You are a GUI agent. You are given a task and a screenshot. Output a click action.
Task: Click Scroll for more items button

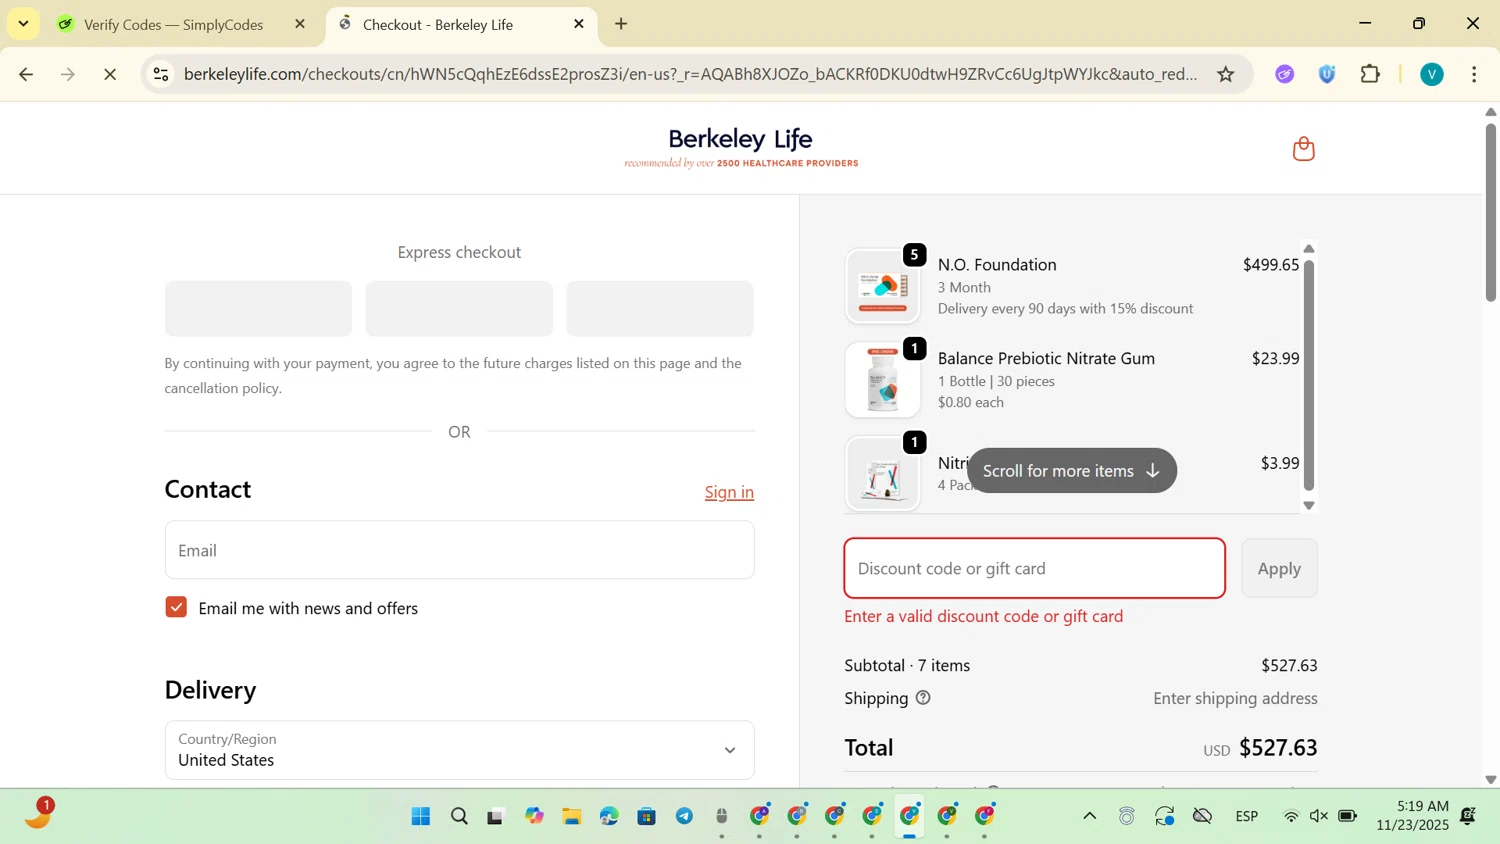(x=1071, y=470)
